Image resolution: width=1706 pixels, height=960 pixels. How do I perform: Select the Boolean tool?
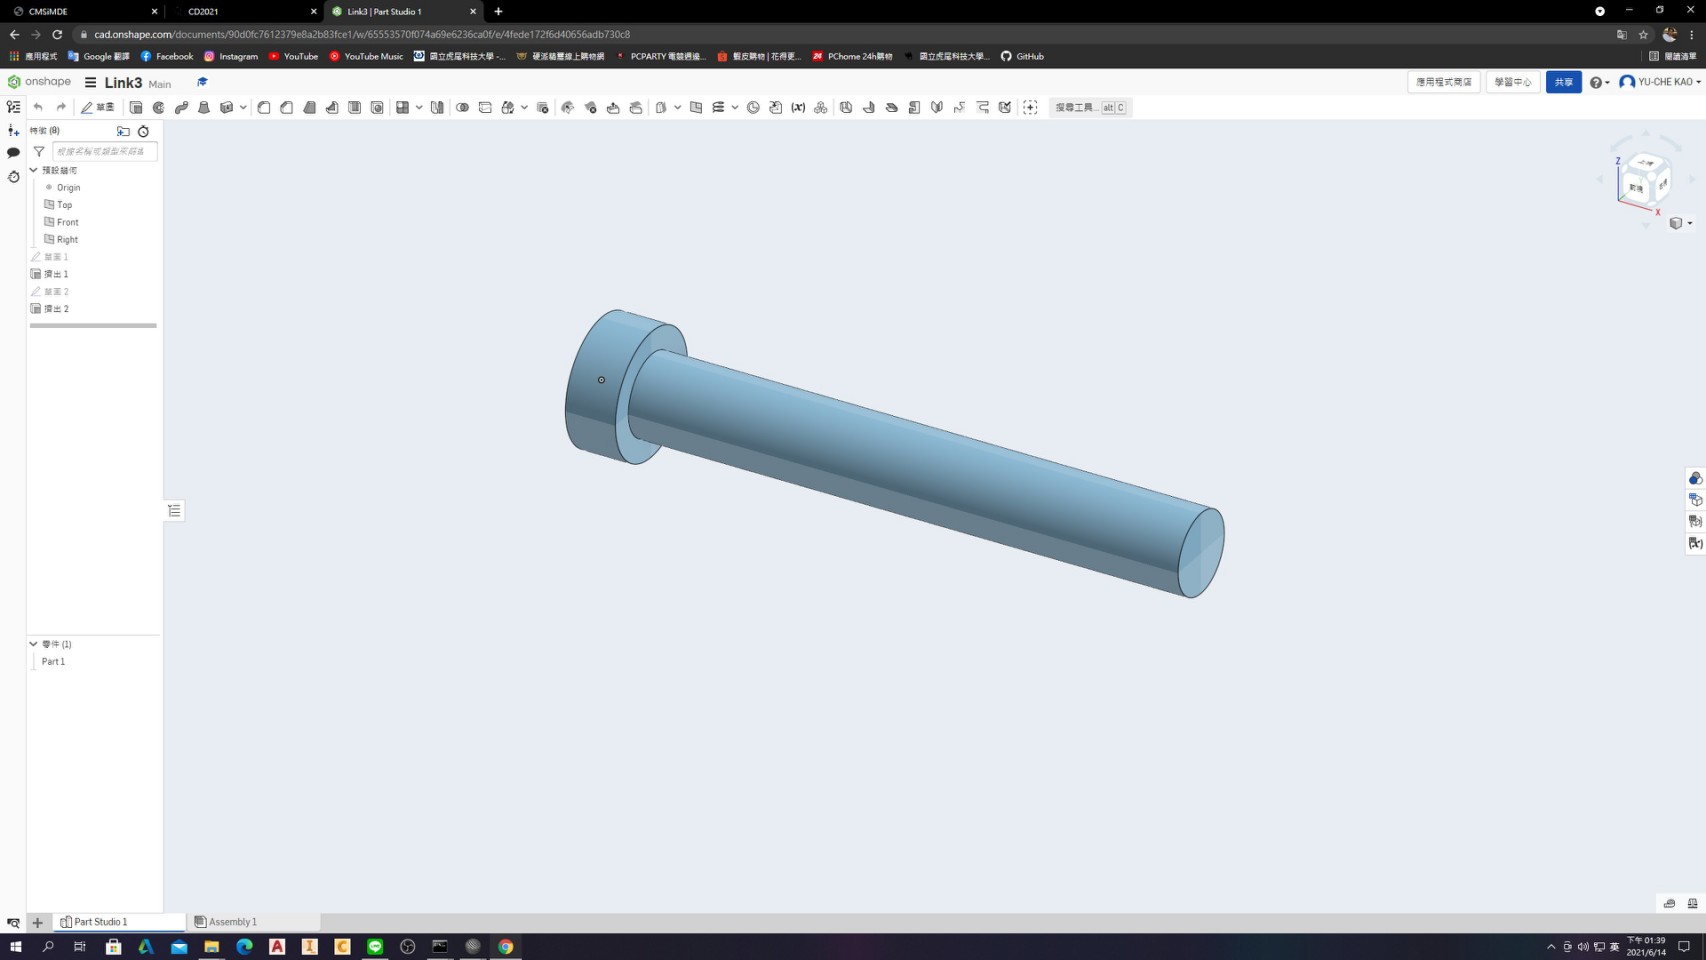[462, 107]
